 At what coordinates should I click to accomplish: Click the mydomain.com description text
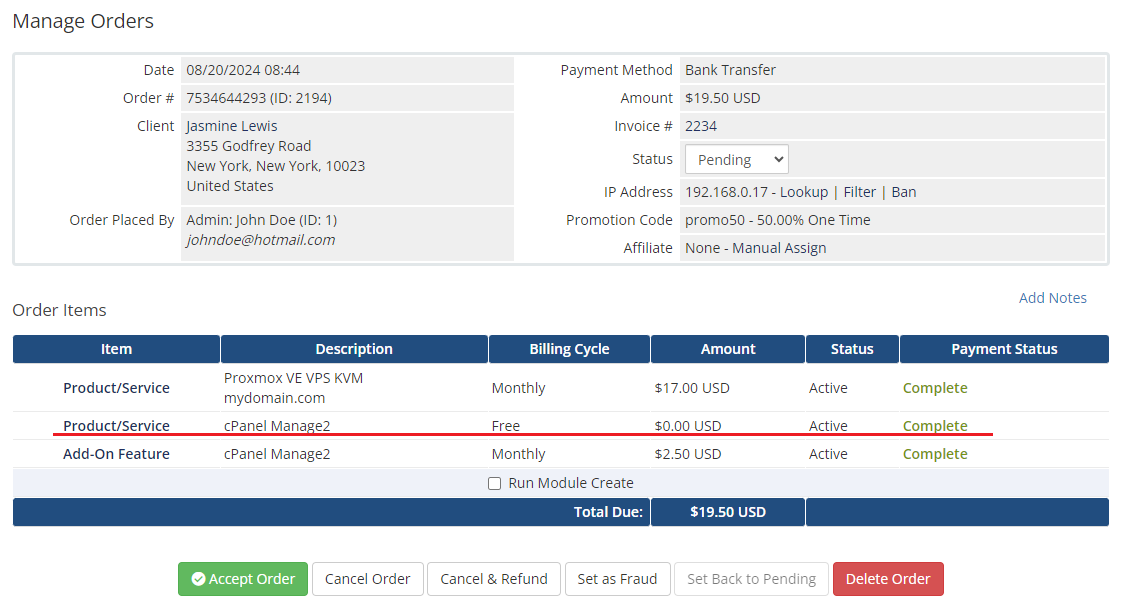(x=275, y=398)
